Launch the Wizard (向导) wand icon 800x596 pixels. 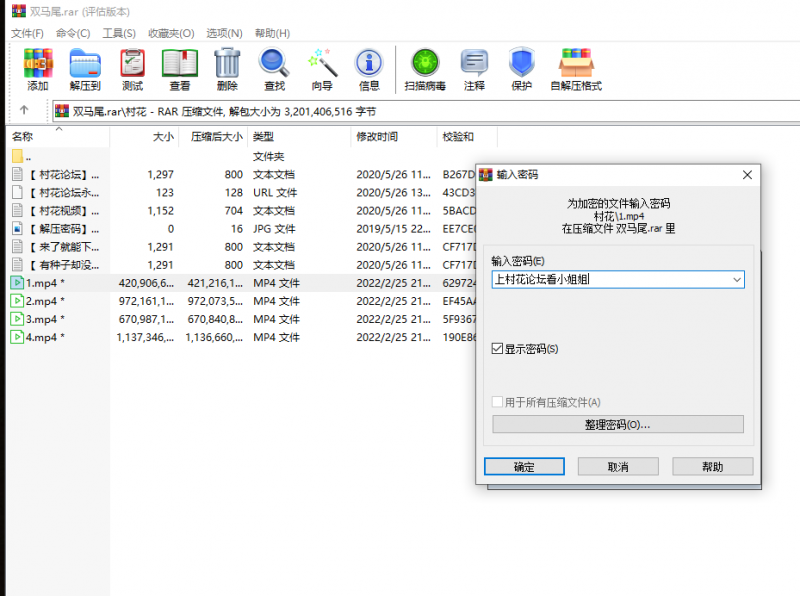322,69
